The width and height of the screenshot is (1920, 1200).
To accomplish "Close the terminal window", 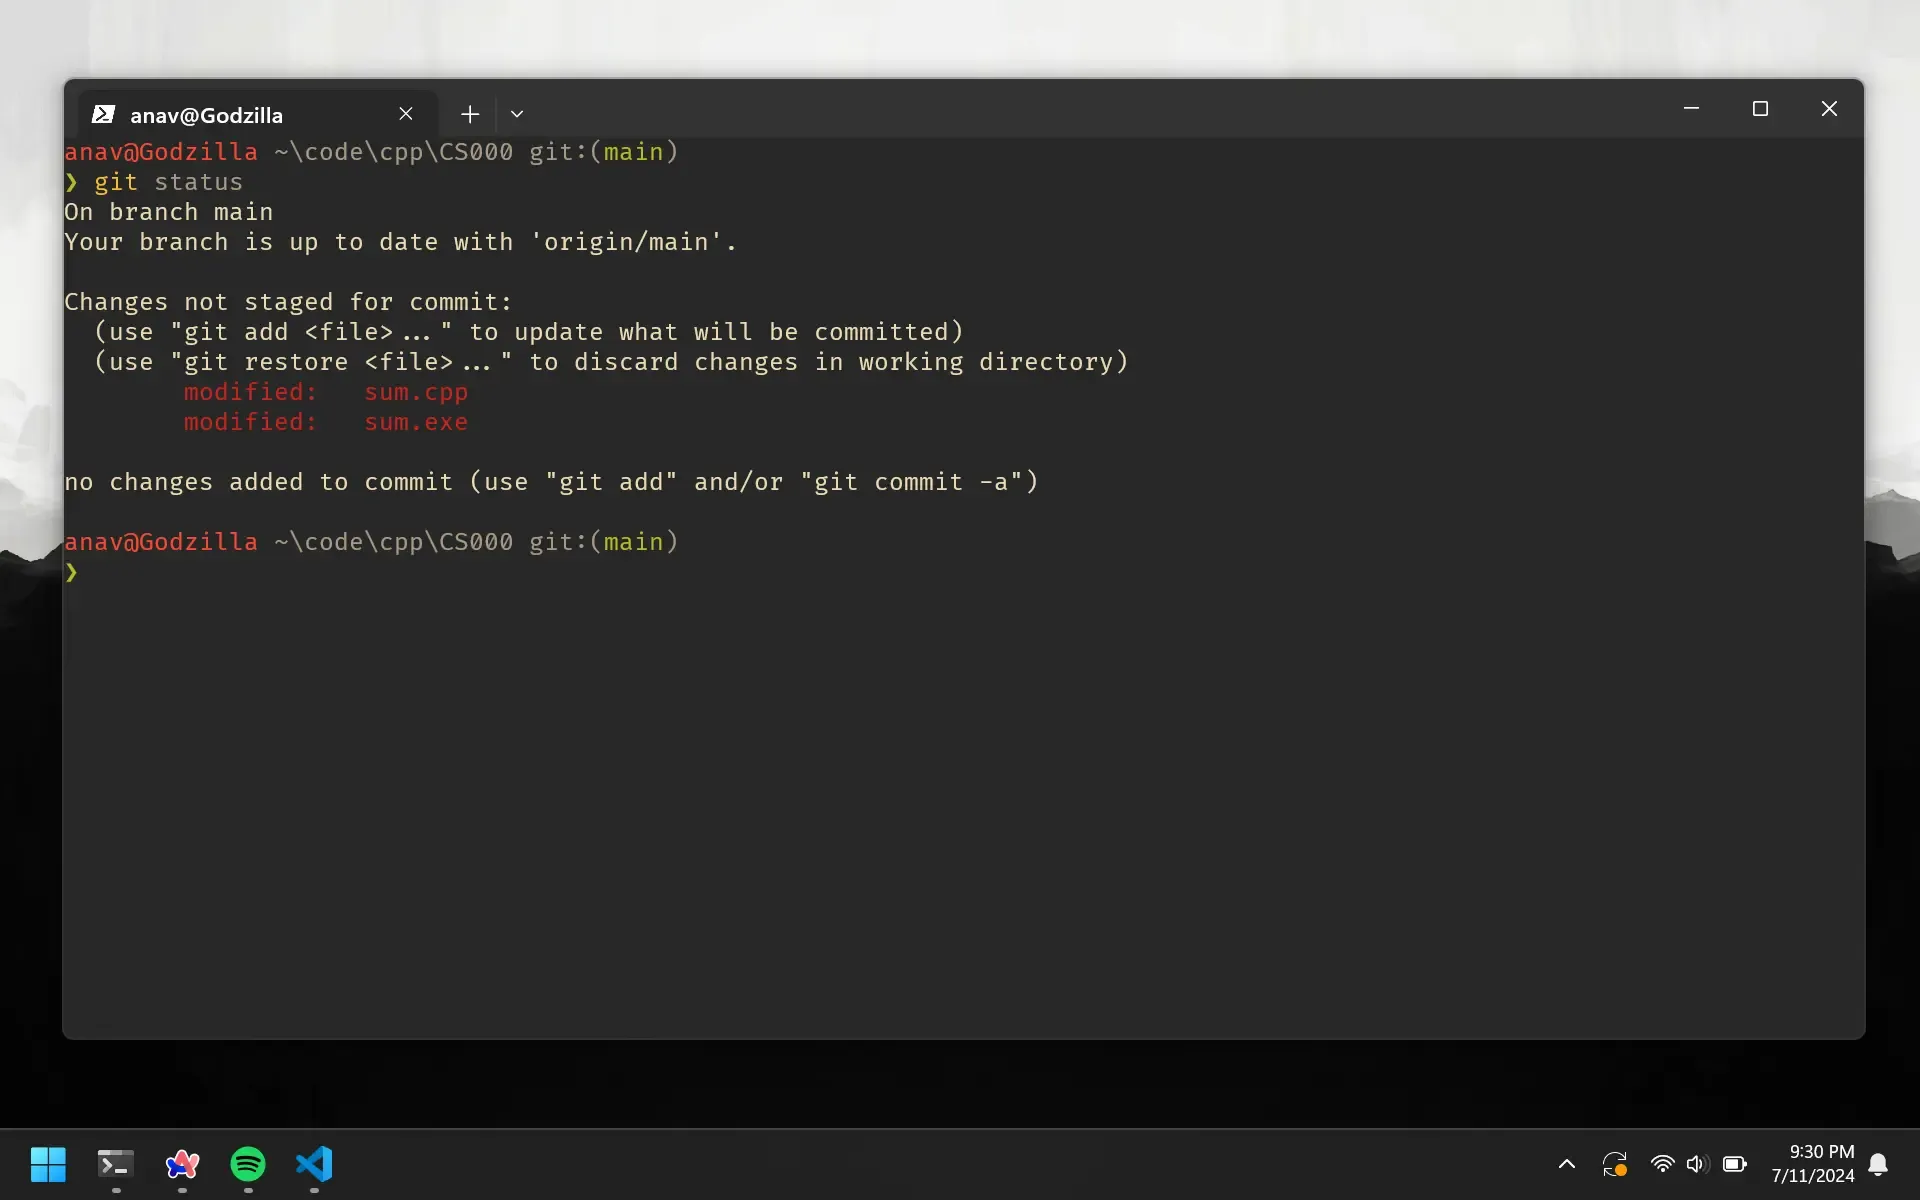I will tap(1829, 108).
